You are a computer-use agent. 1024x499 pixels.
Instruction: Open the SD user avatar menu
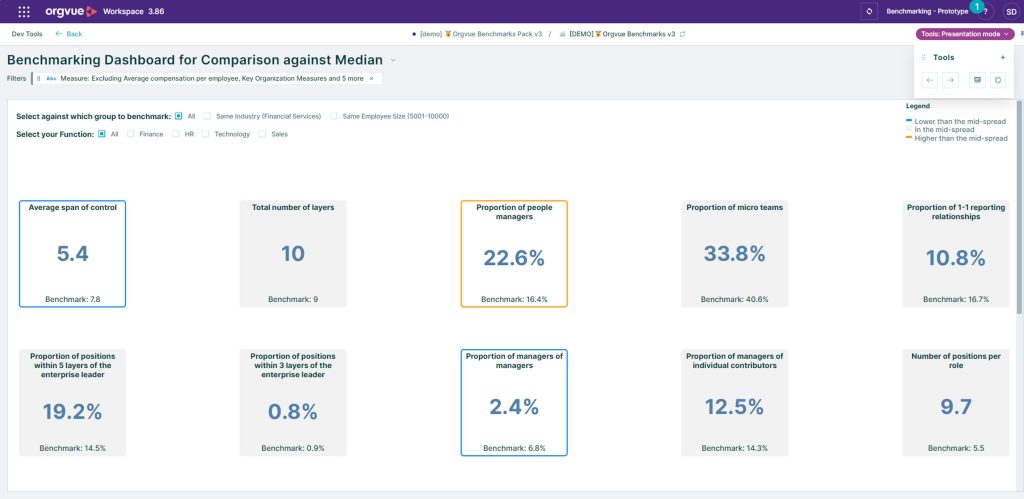[1010, 11]
